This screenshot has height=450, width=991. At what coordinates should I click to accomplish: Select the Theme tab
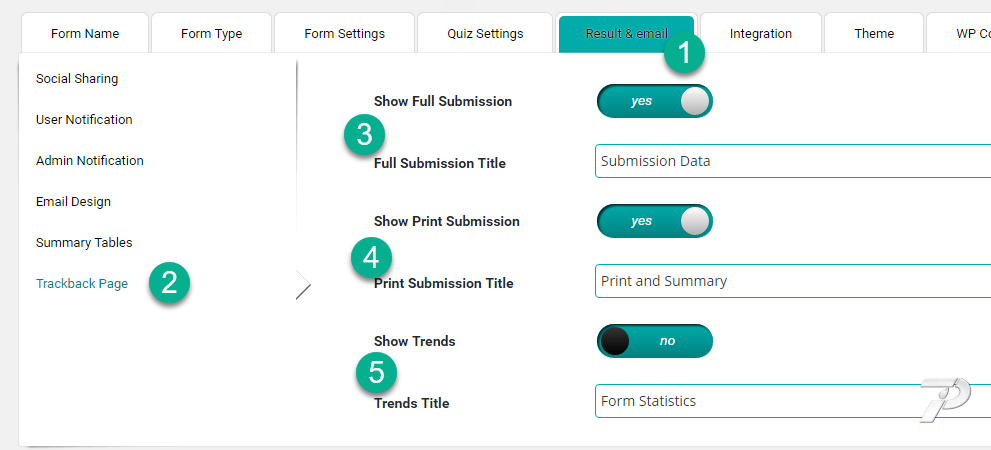tap(874, 33)
